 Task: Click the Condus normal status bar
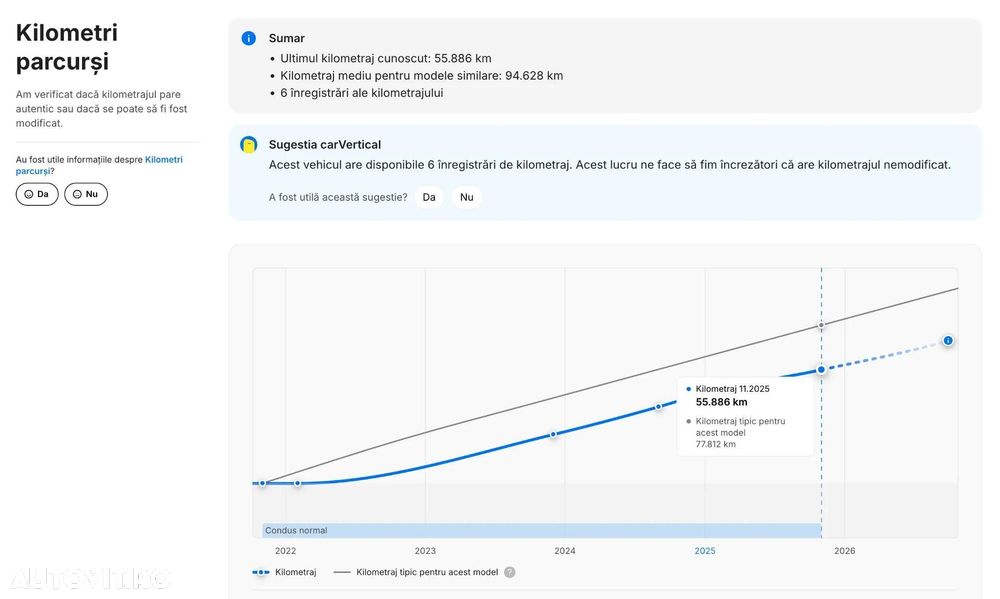click(541, 530)
